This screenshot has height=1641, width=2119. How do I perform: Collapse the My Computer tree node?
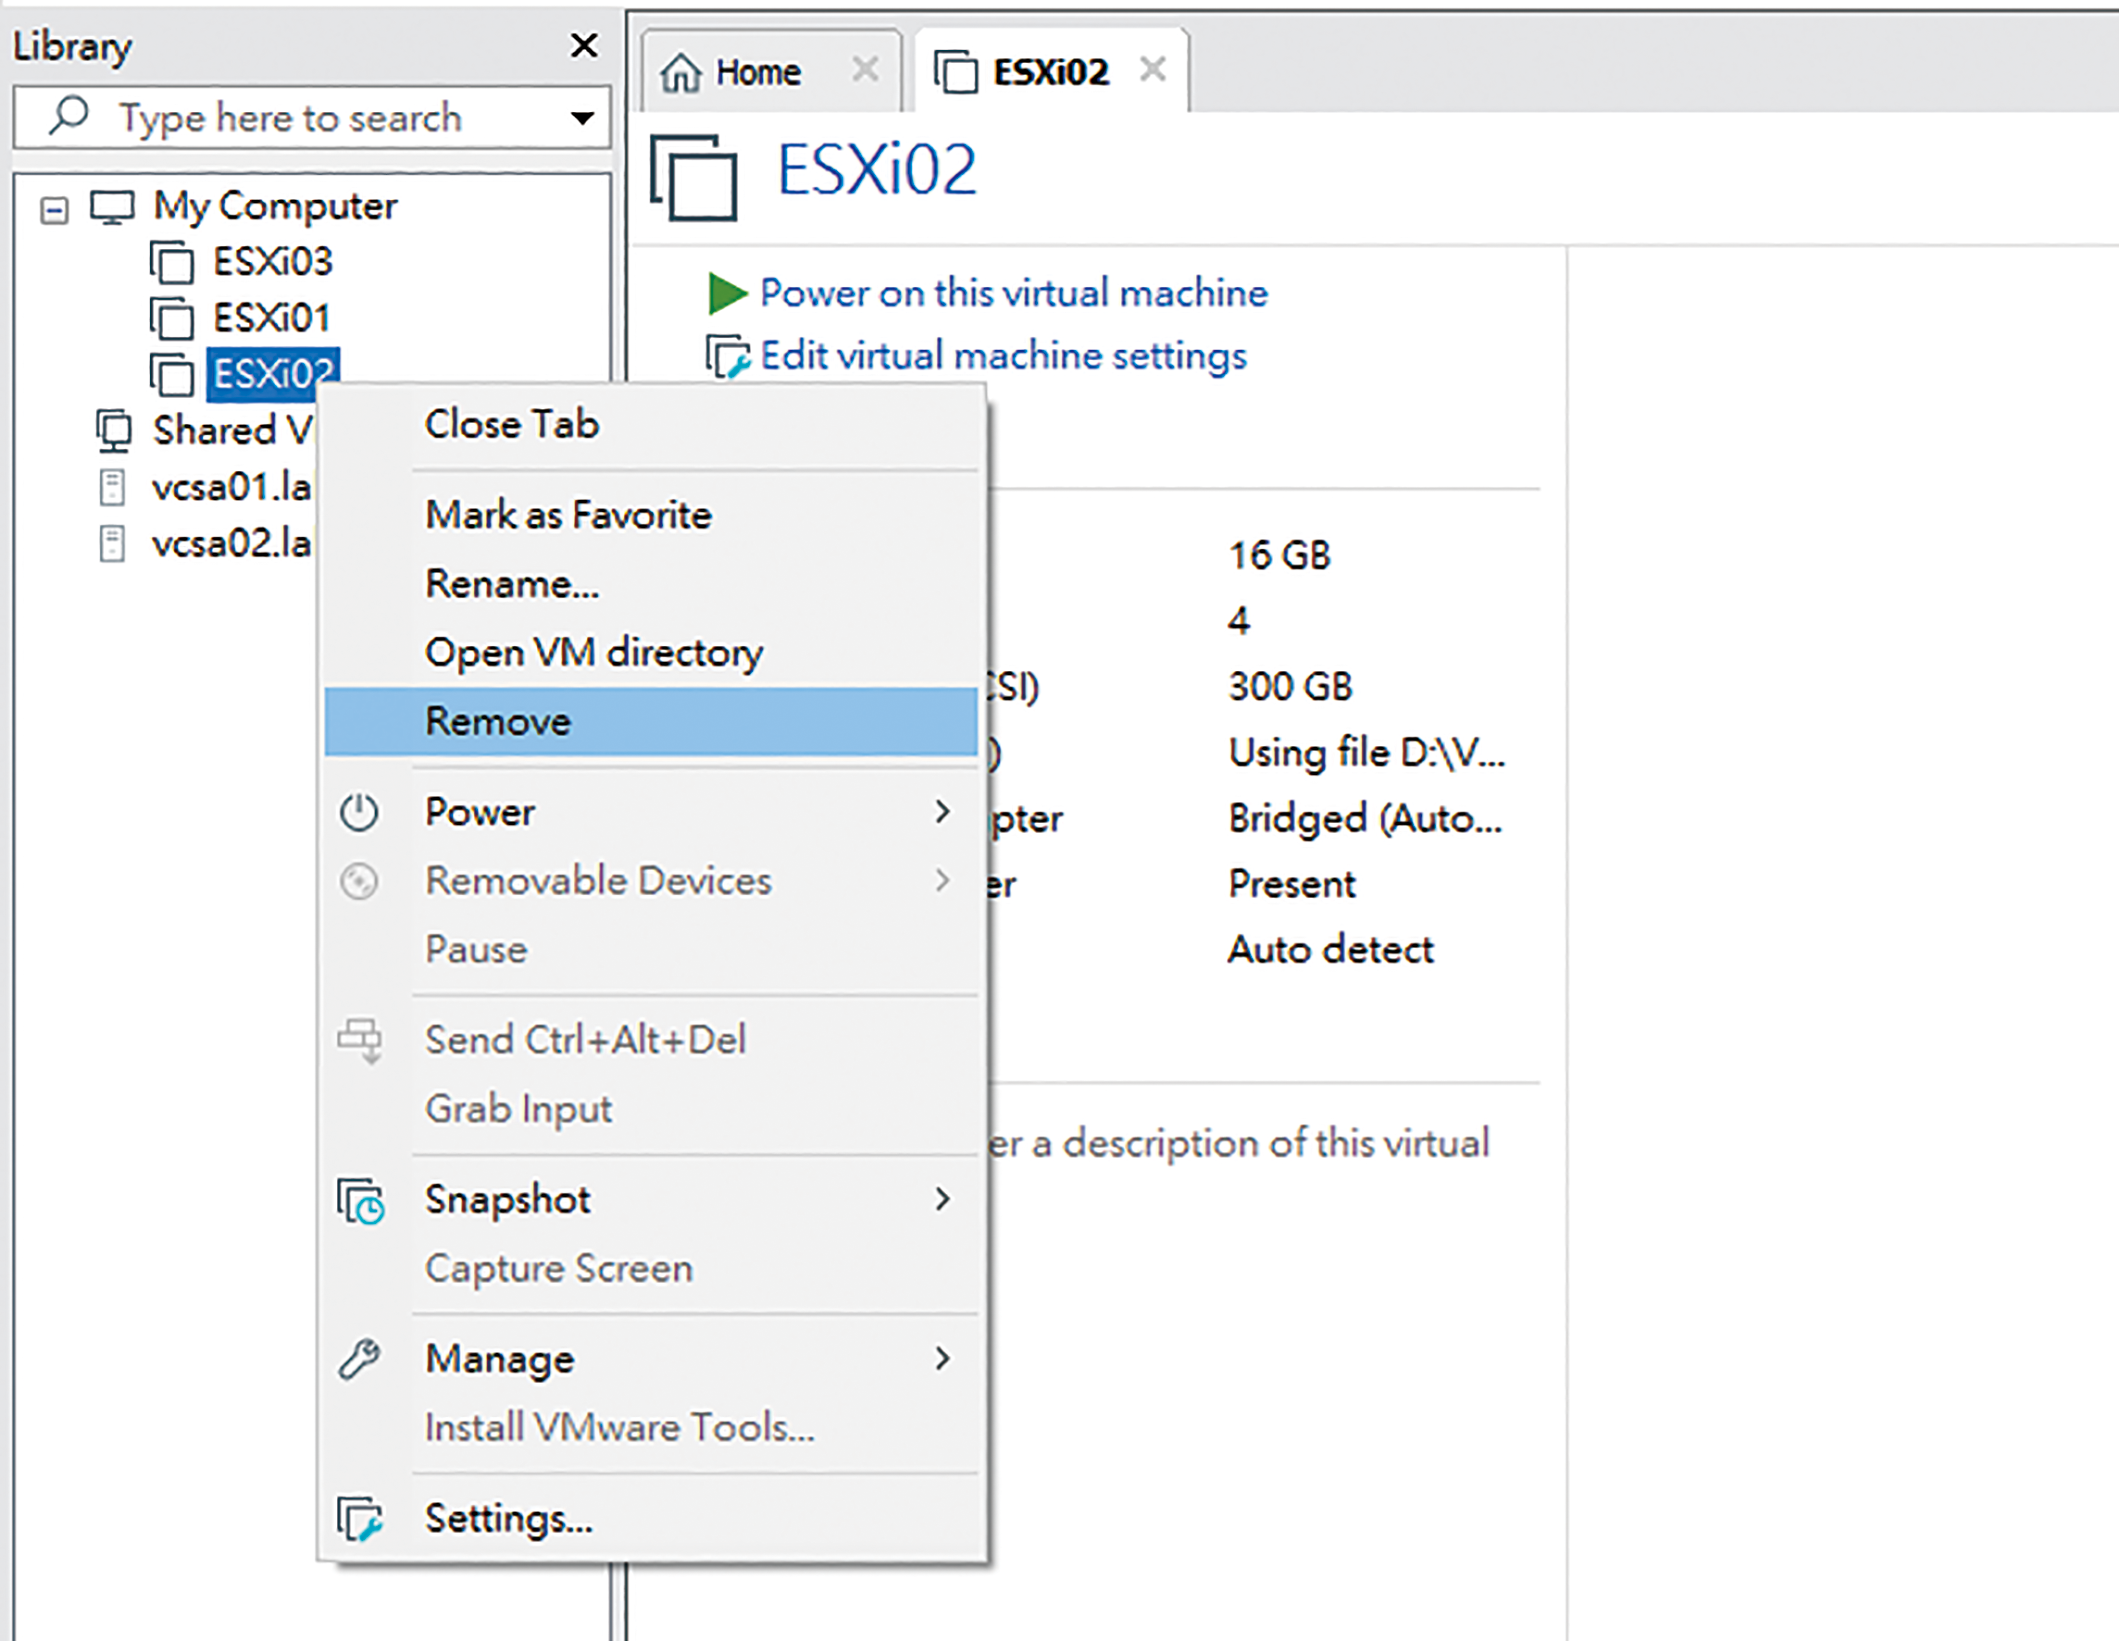(x=54, y=210)
